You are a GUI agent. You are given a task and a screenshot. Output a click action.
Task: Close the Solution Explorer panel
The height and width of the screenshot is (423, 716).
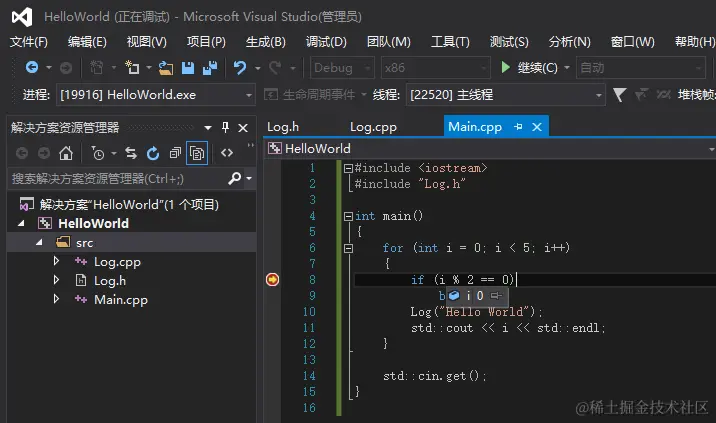(x=243, y=128)
